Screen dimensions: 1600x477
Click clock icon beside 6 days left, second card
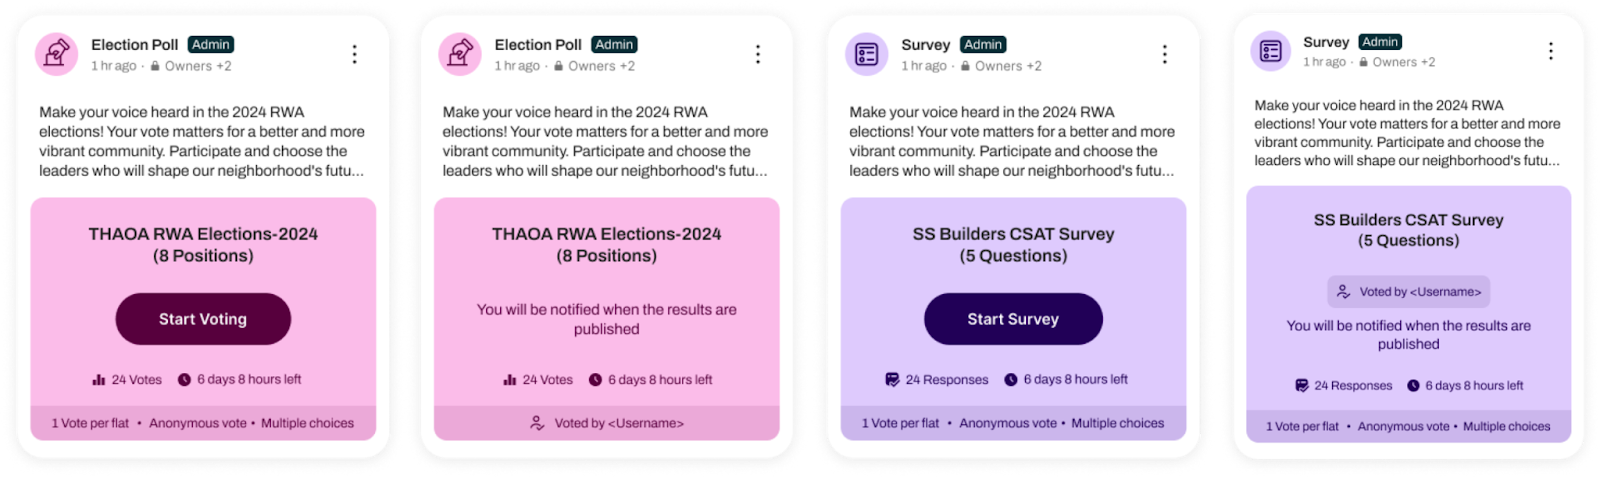[x=595, y=380]
